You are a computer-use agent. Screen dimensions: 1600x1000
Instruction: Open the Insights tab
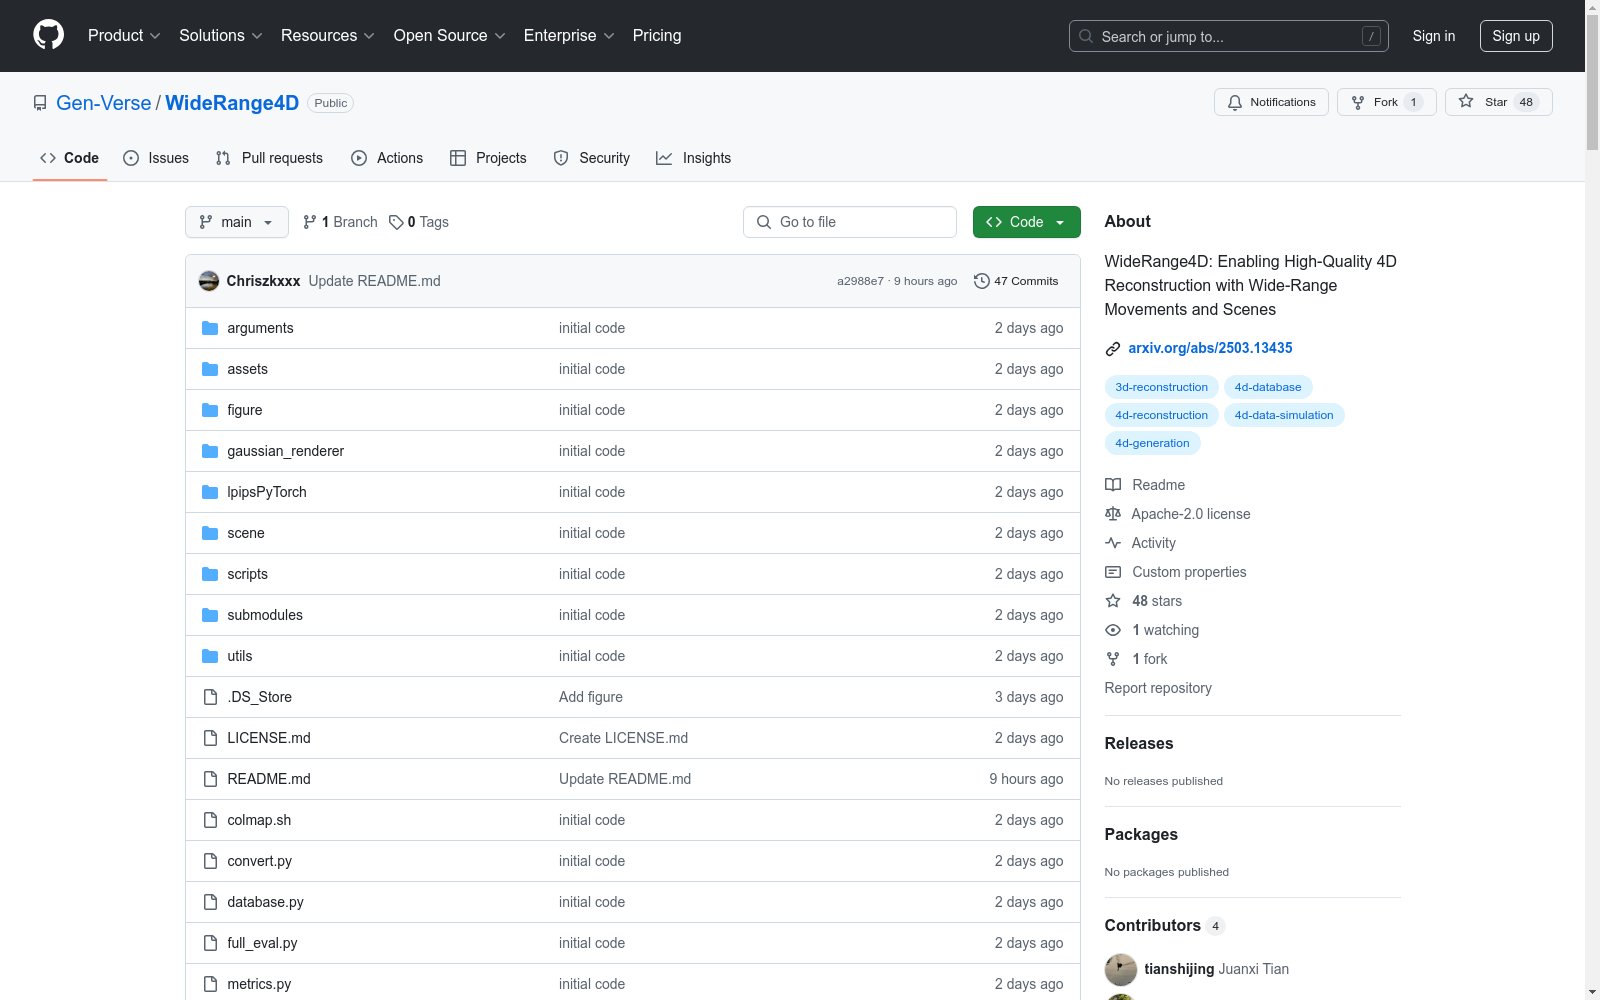(694, 158)
